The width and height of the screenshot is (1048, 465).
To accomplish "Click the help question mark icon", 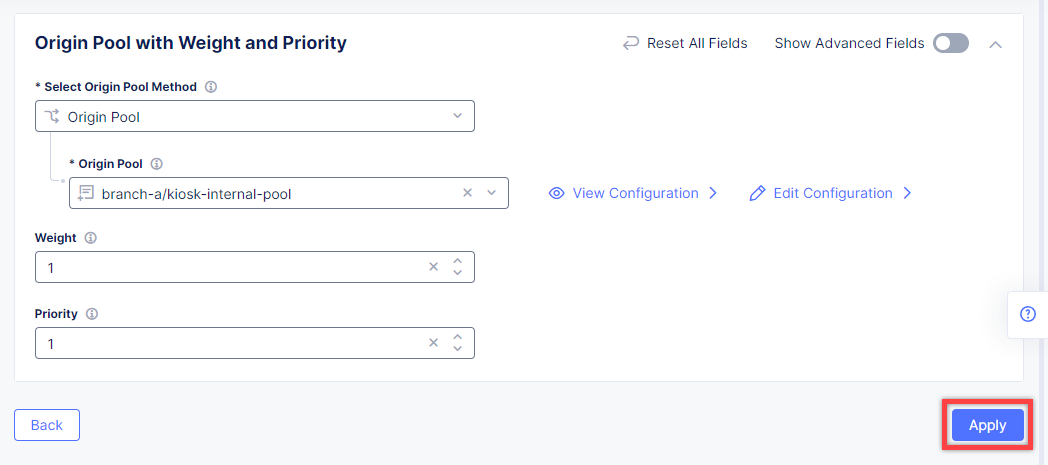I will click(x=1027, y=314).
